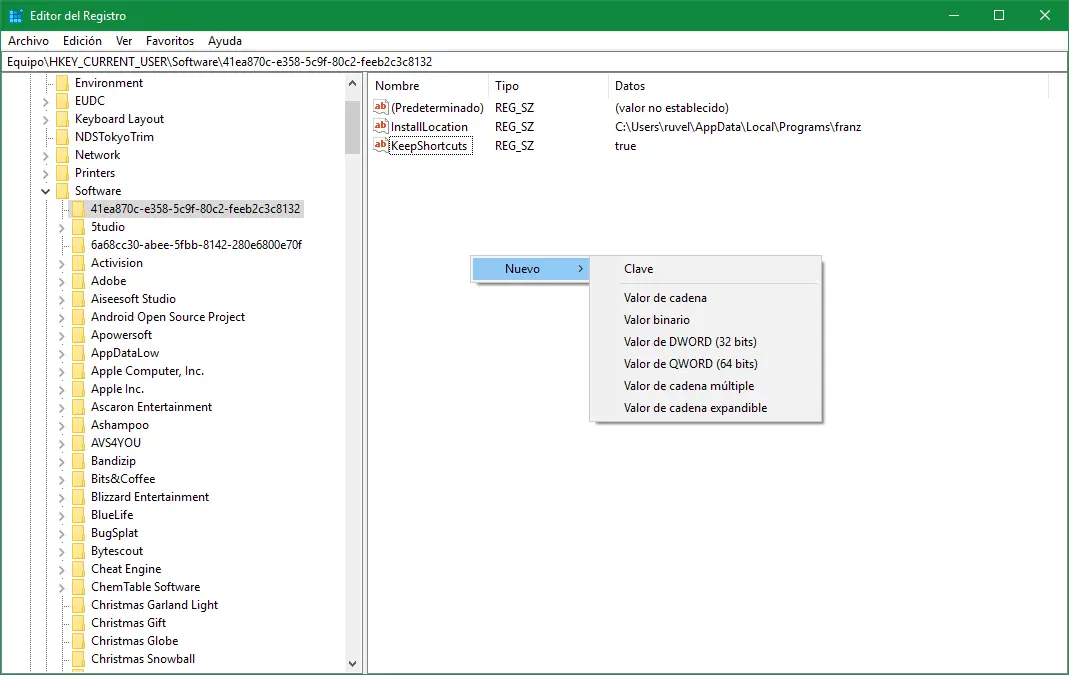Click the Registry Editor title bar icon
The height and width of the screenshot is (675, 1069).
(x=16, y=15)
